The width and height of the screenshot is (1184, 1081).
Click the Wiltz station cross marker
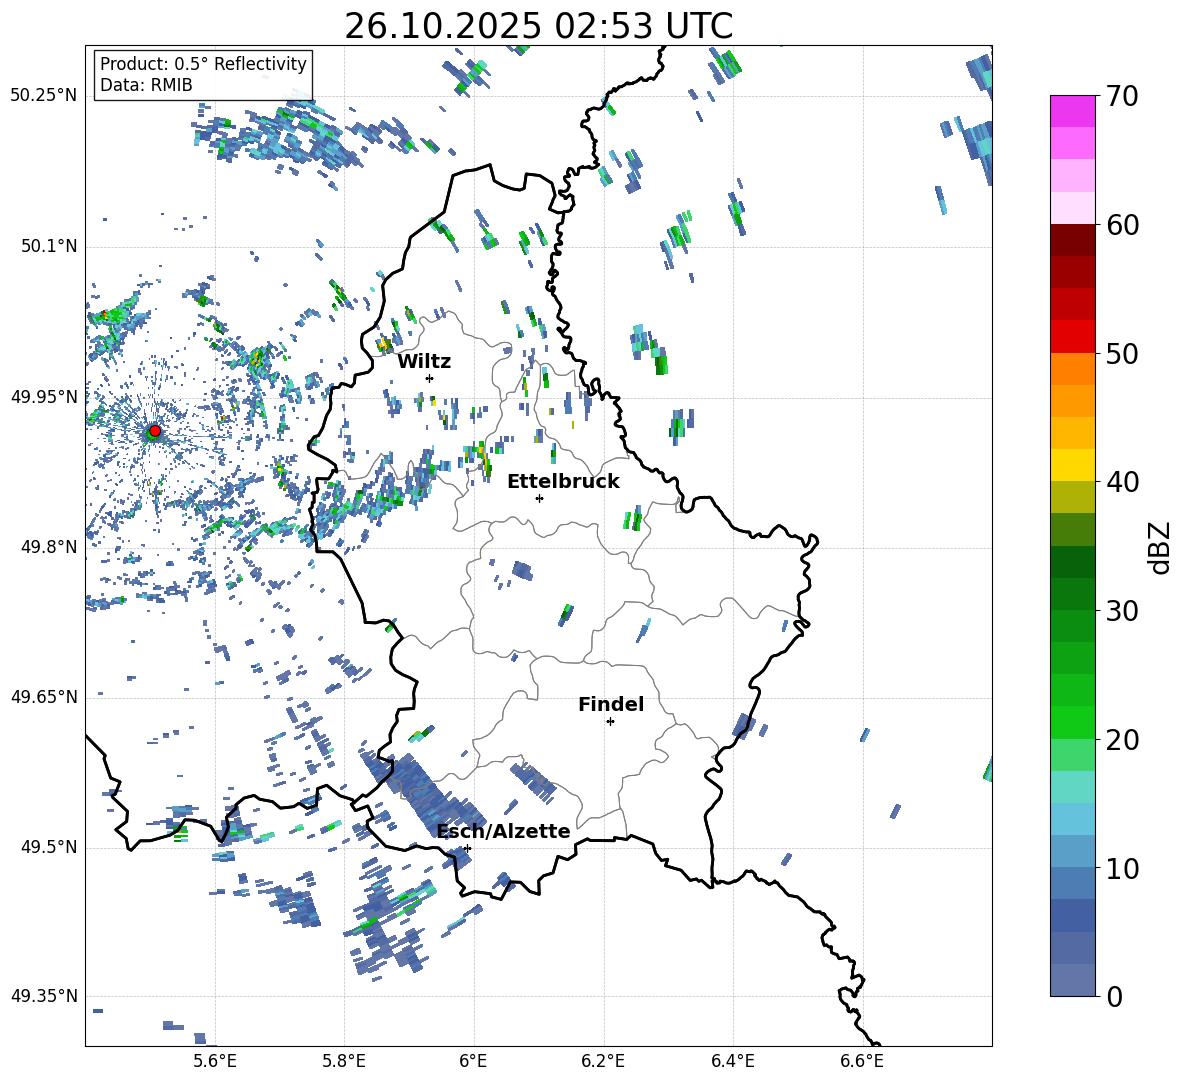pyautogui.click(x=429, y=378)
